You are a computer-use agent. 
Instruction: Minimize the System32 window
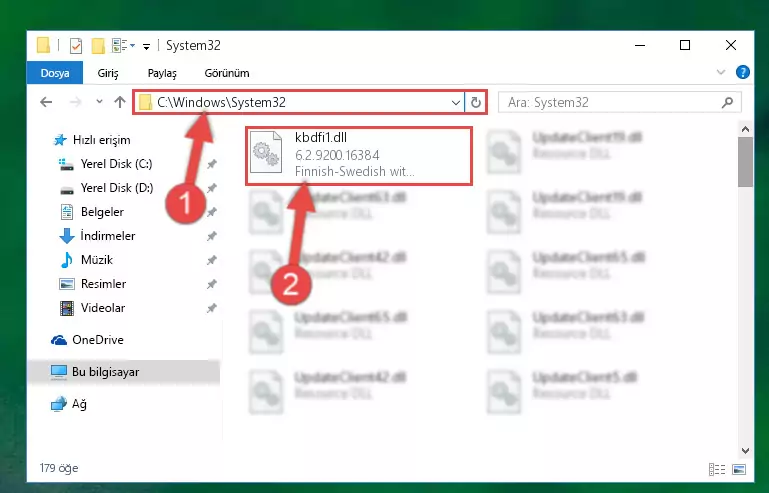[x=640, y=45]
